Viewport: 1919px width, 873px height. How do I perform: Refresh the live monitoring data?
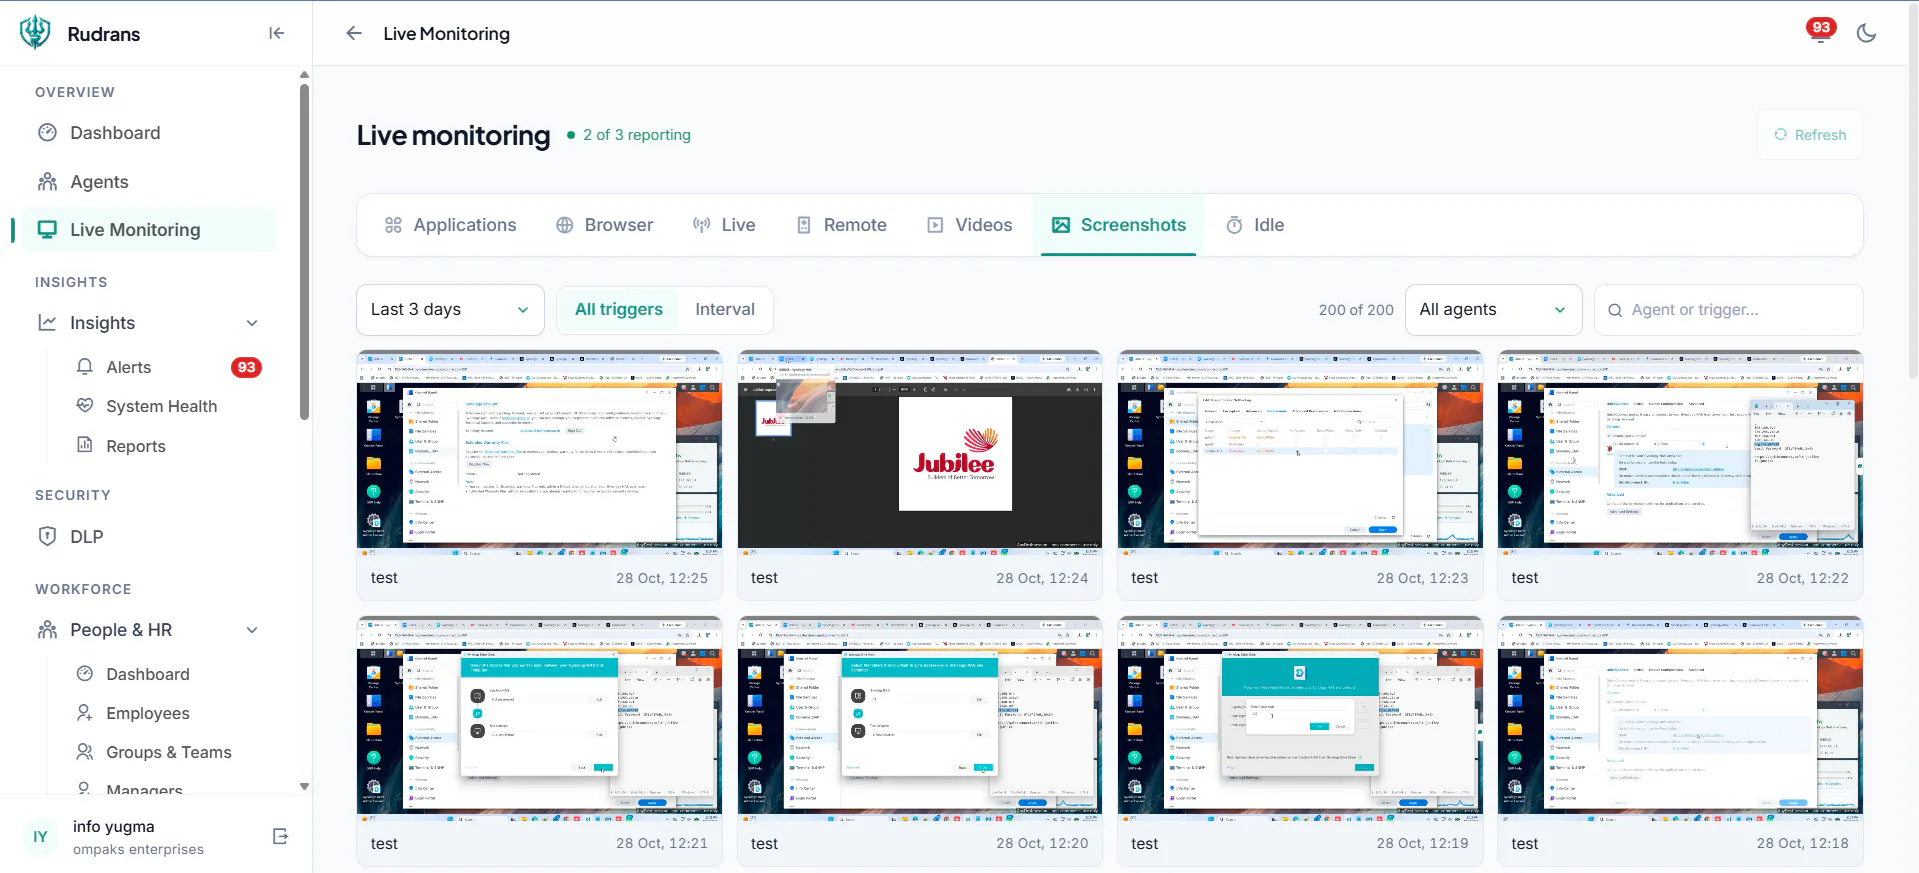pyautogui.click(x=1810, y=135)
